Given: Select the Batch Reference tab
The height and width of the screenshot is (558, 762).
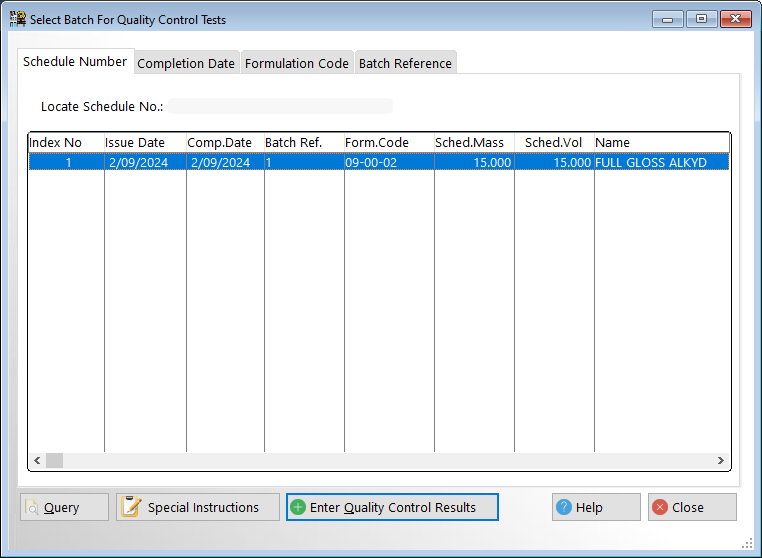Looking at the screenshot, I should (x=405, y=63).
